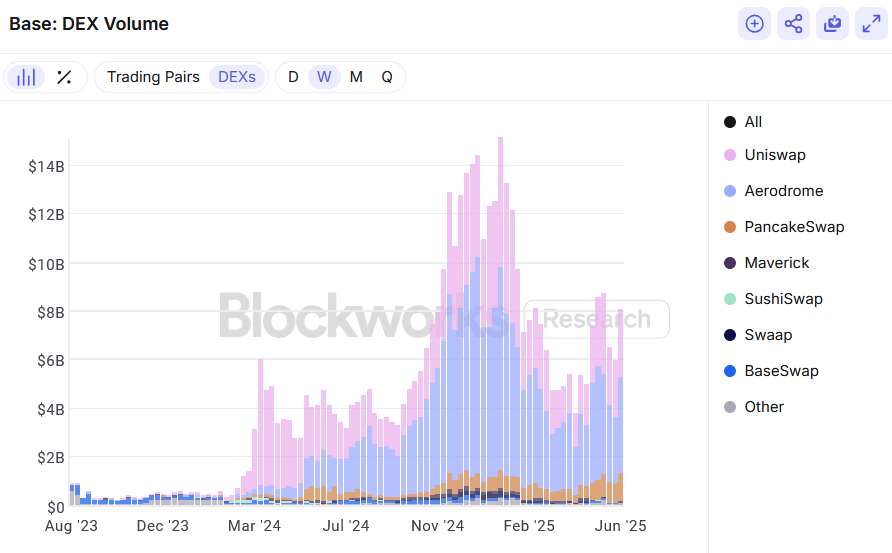This screenshot has width=892, height=553.
Task: Toggle PancakeSwap series visibility
Action: 794,227
